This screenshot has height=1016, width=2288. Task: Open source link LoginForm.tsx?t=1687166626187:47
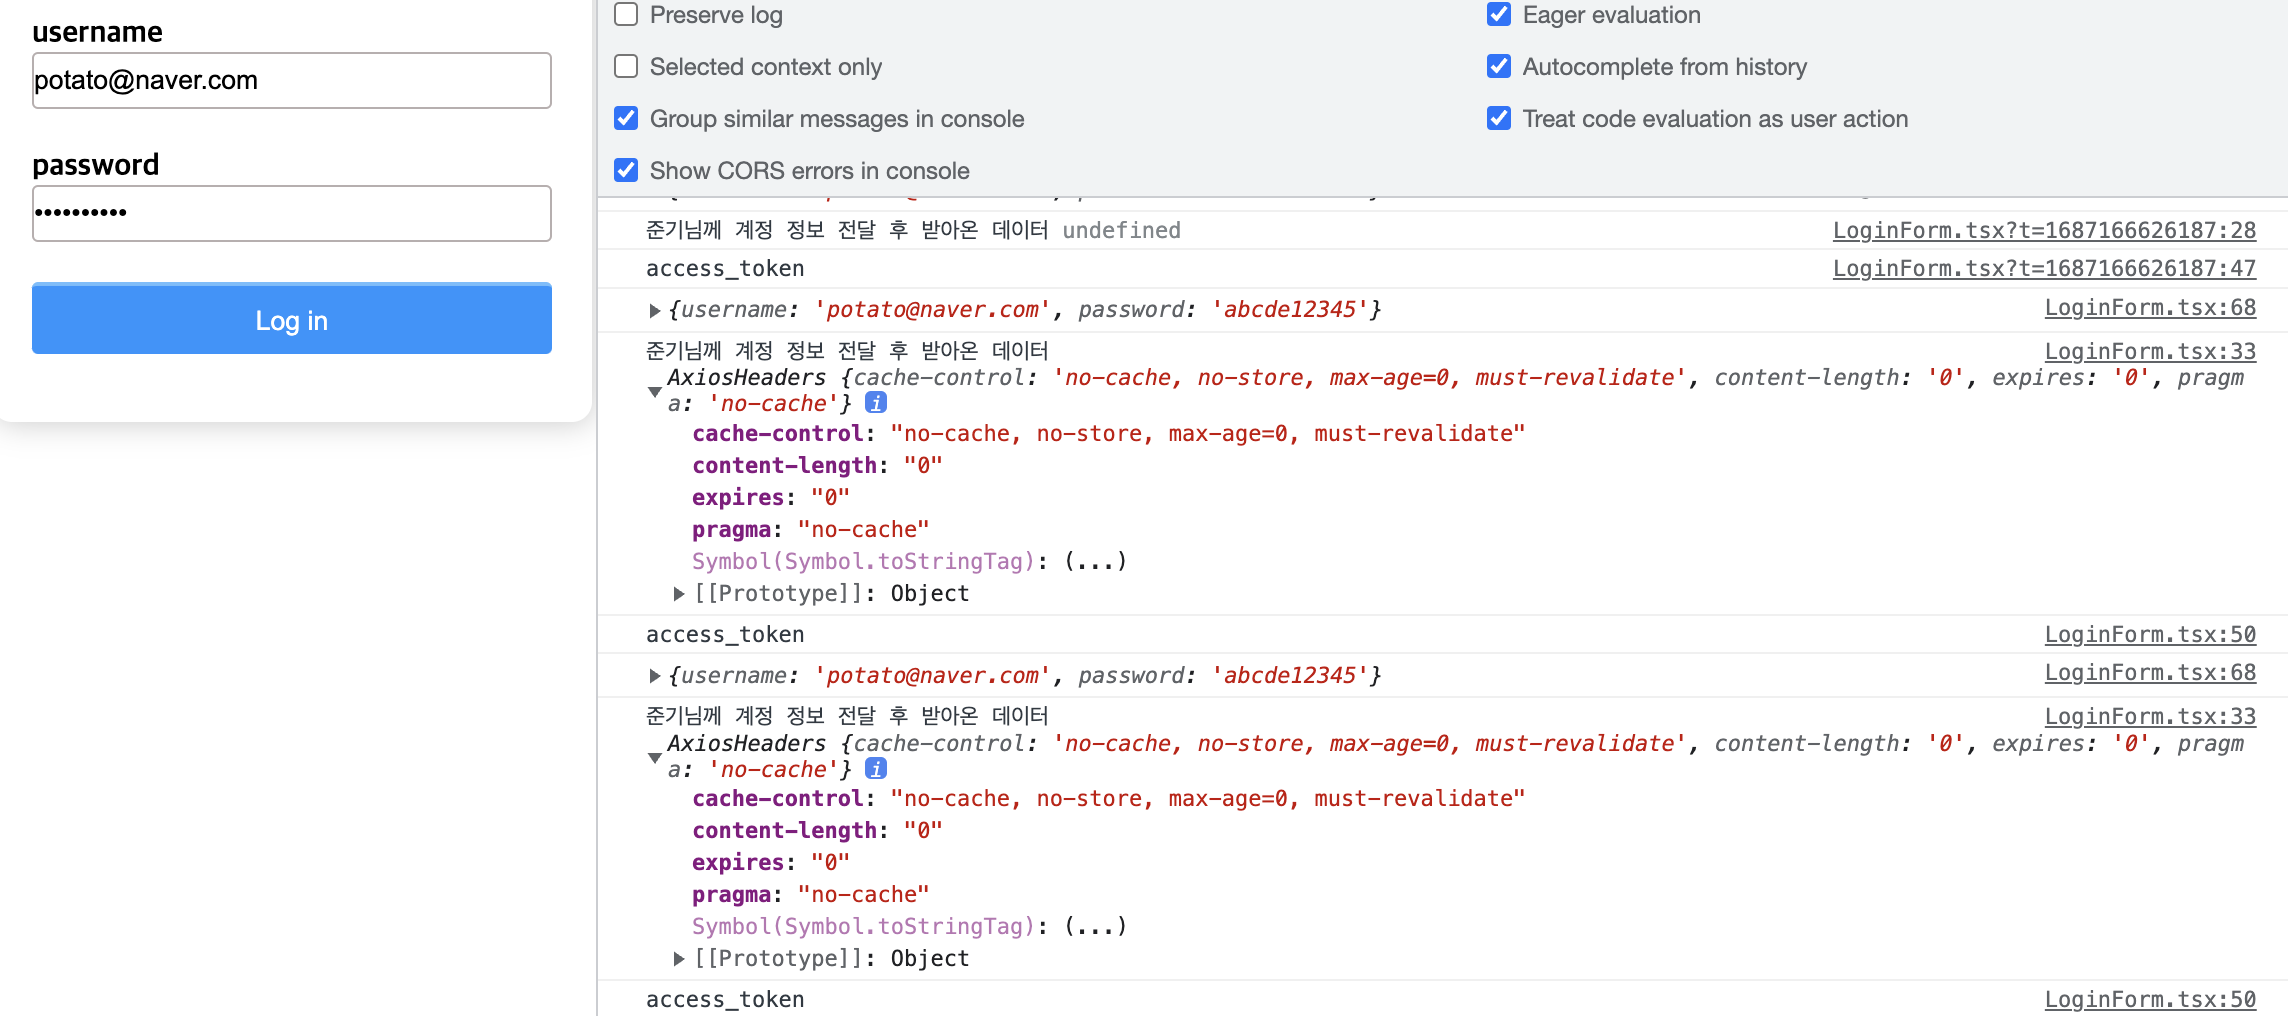[x=2044, y=268]
